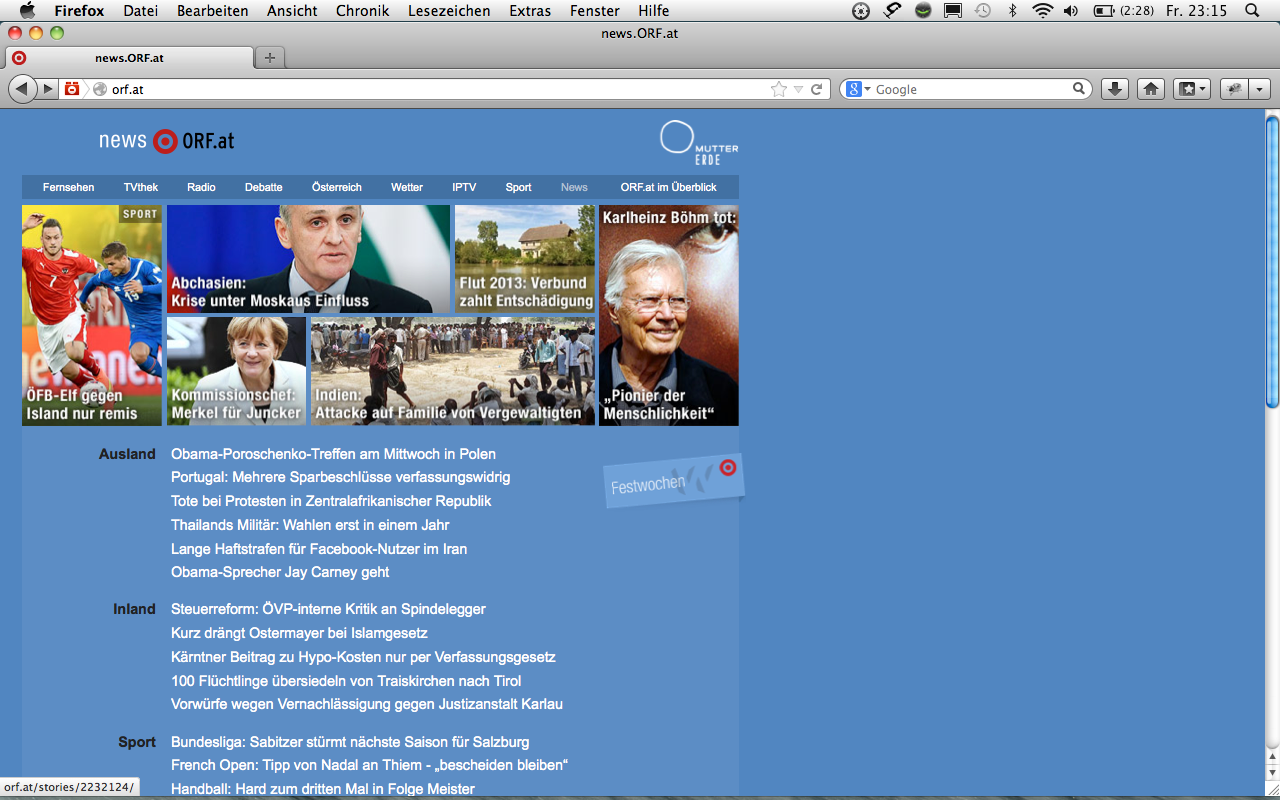Viewport: 1280px width, 800px height.
Task: Click the display mirroring menu bar icon
Action: [x=953, y=11]
